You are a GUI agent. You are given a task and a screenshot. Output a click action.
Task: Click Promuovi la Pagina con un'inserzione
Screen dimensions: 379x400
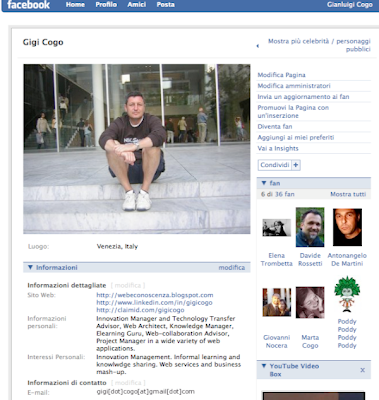(x=293, y=112)
